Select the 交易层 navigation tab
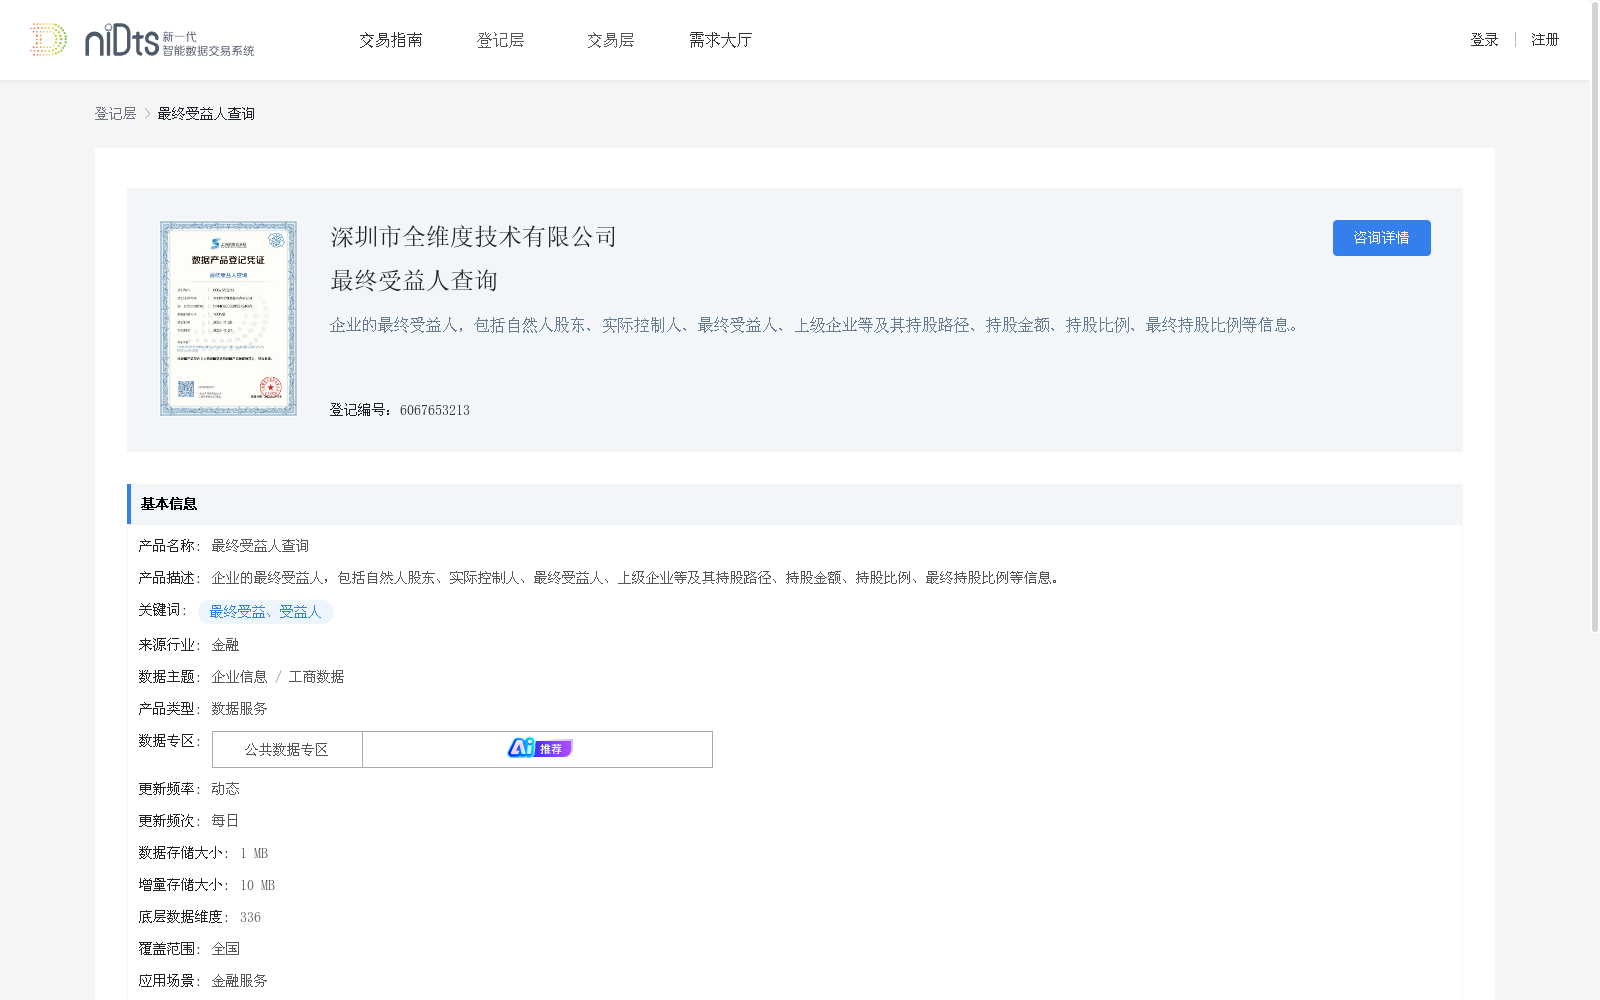The image size is (1600, 1000). click(x=610, y=39)
